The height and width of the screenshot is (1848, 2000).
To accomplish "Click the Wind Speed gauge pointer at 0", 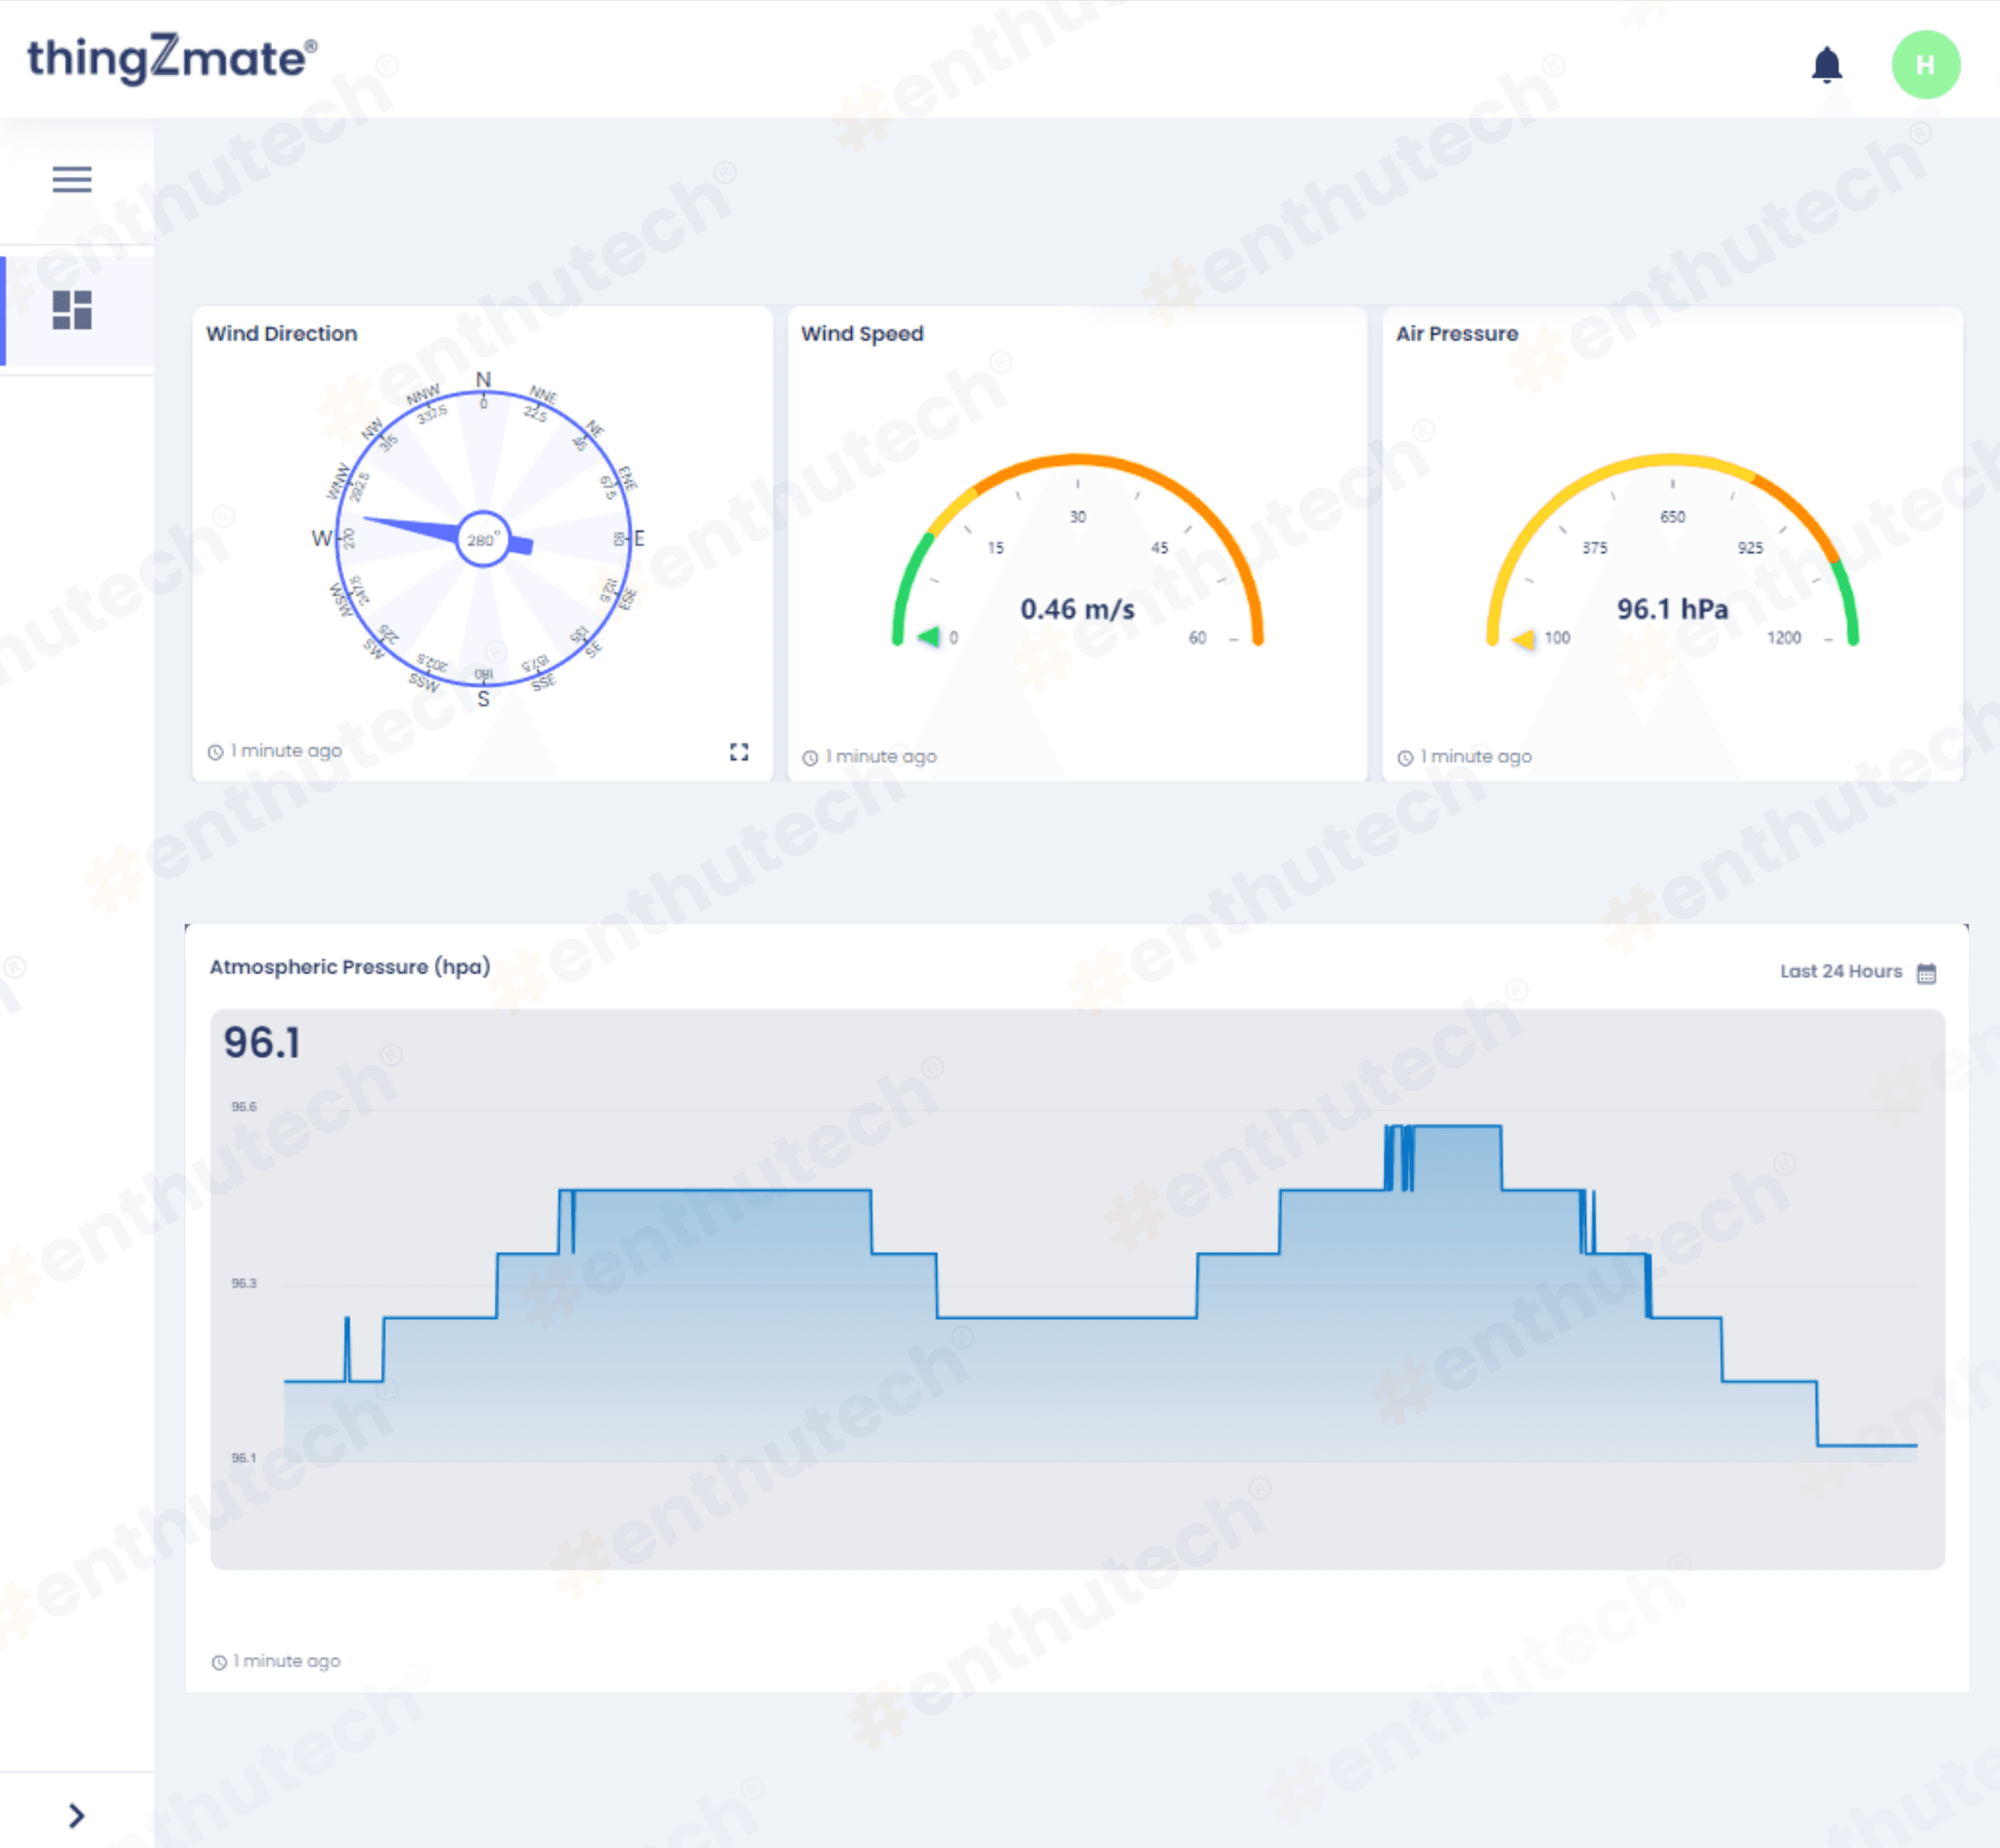I will pos(929,636).
